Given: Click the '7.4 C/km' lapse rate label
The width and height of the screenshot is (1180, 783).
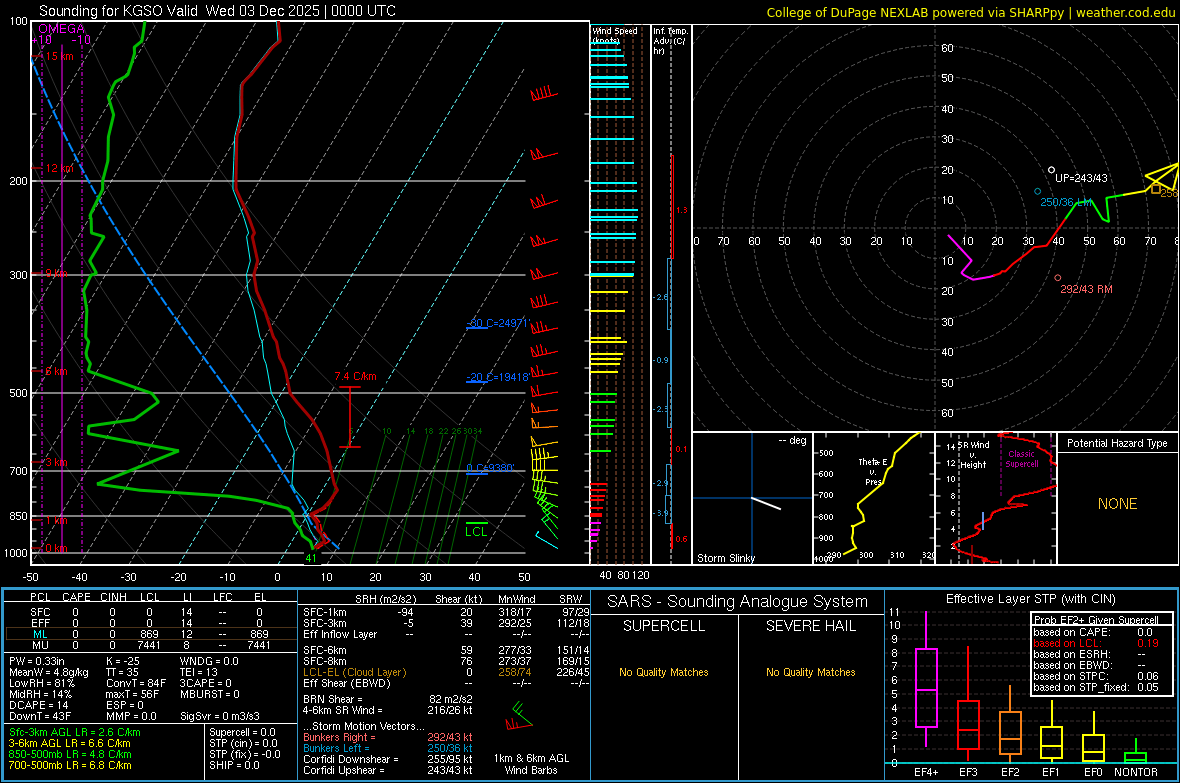Looking at the screenshot, I should 355,376.
